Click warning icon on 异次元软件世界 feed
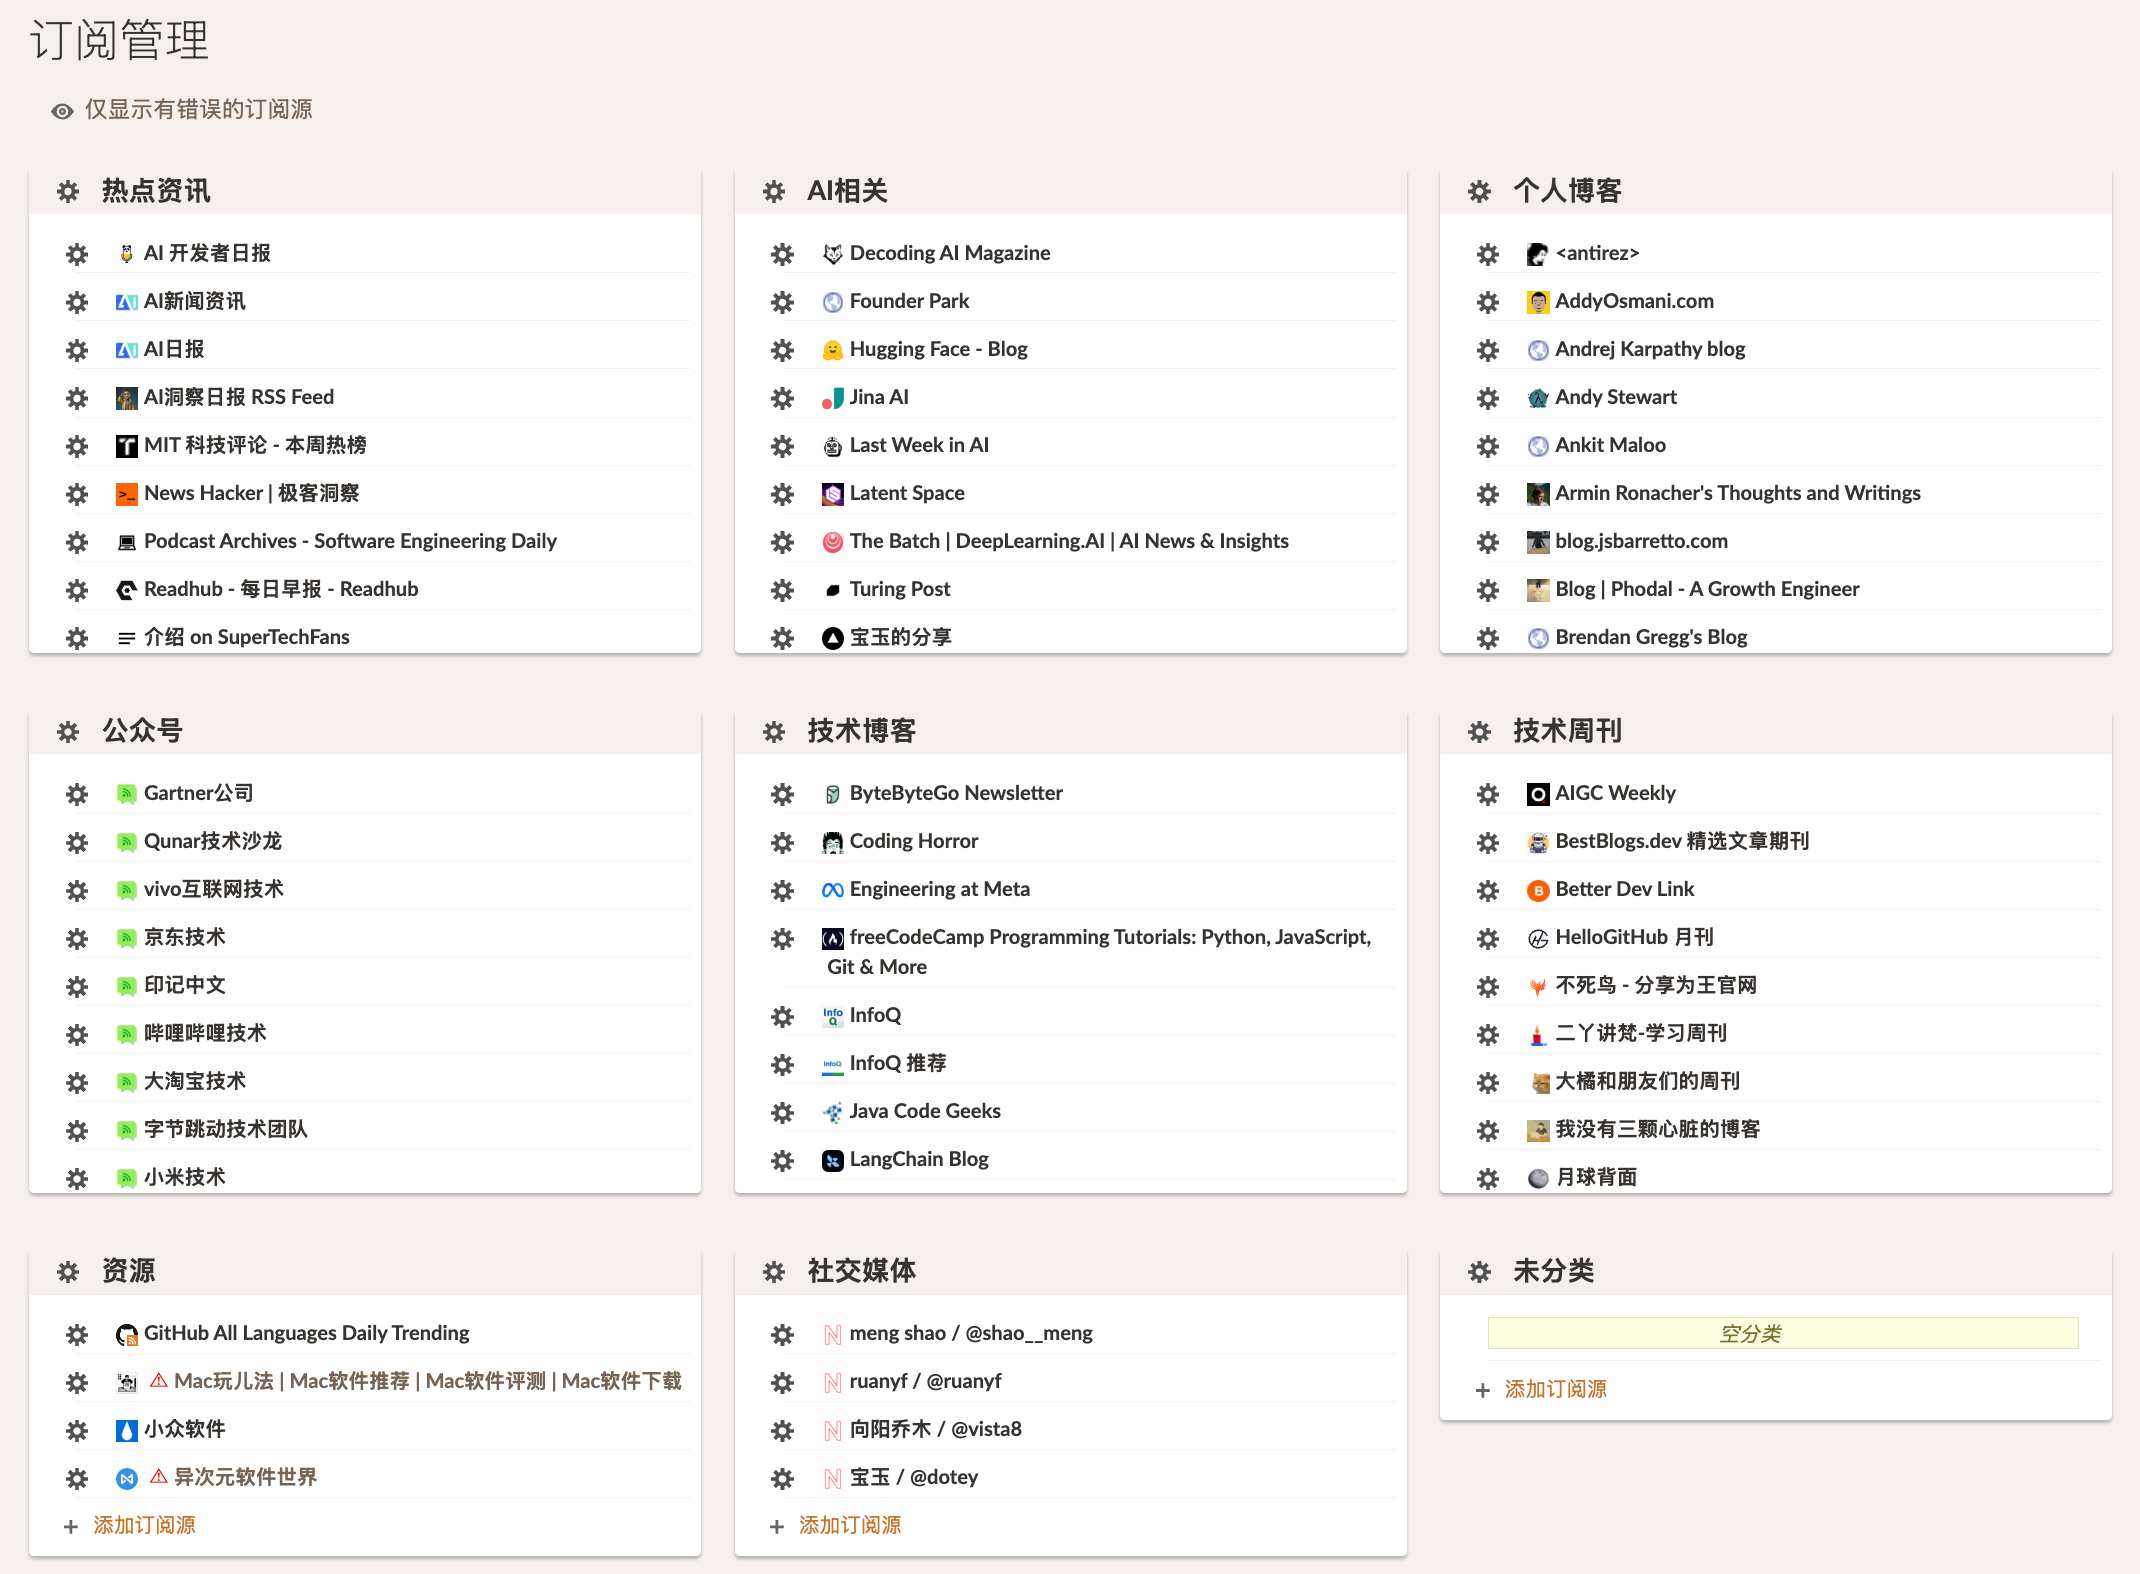 coord(158,1476)
